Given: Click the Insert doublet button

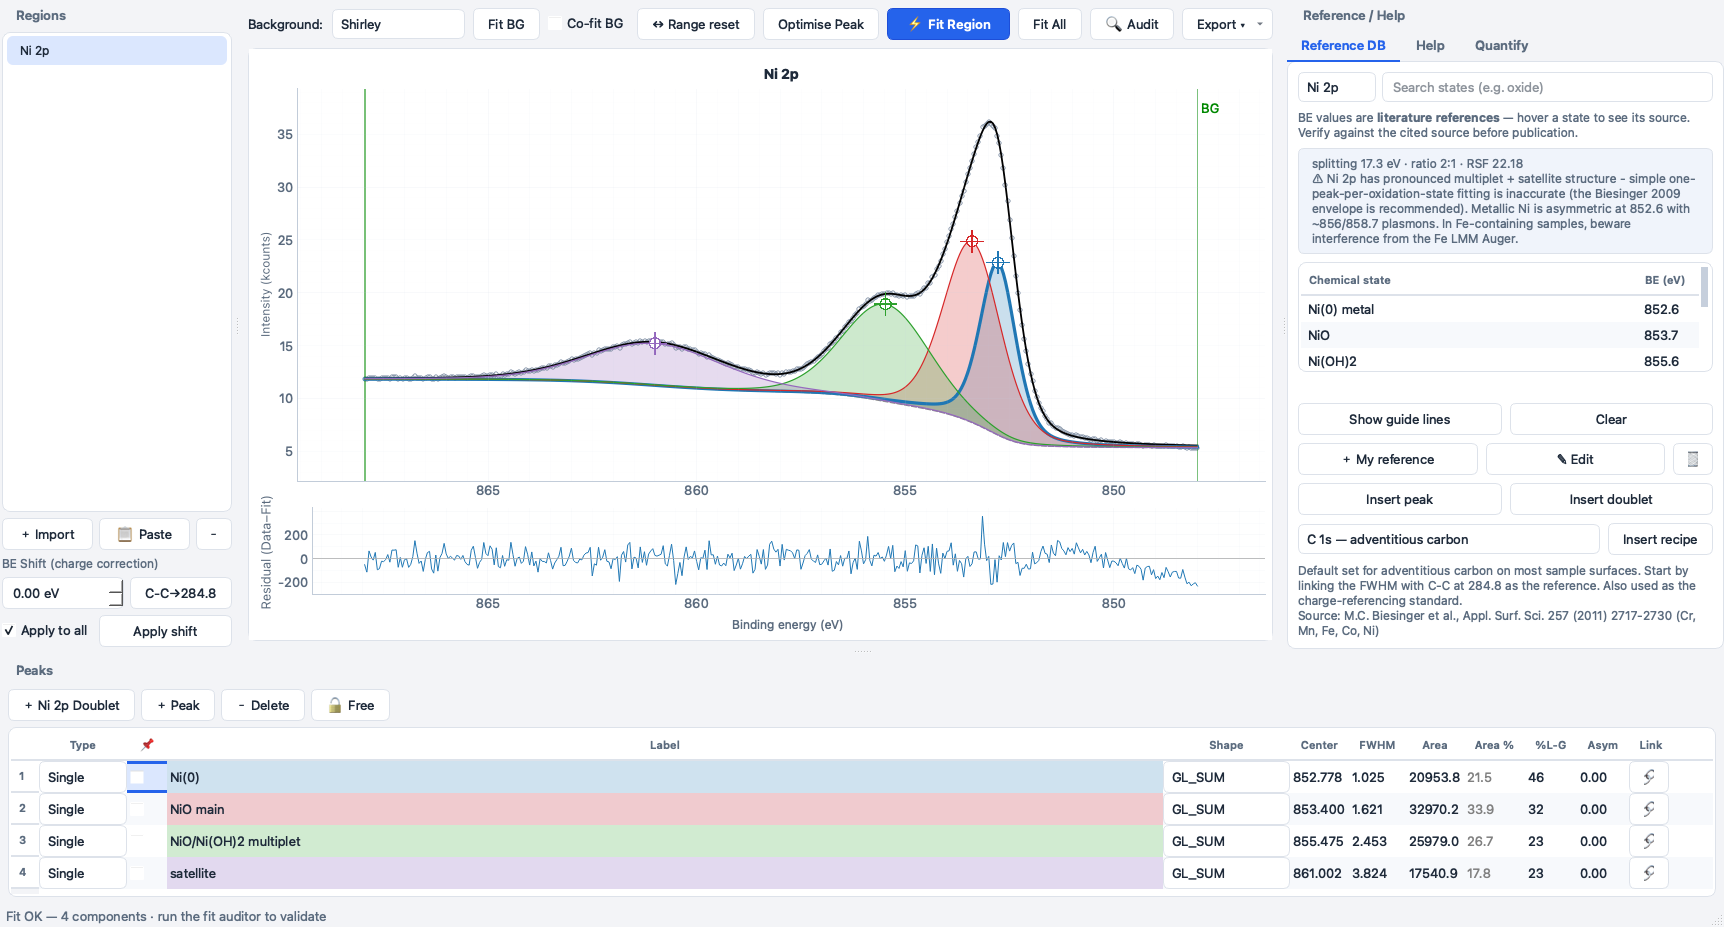Looking at the screenshot, I should coord(1610,499).
